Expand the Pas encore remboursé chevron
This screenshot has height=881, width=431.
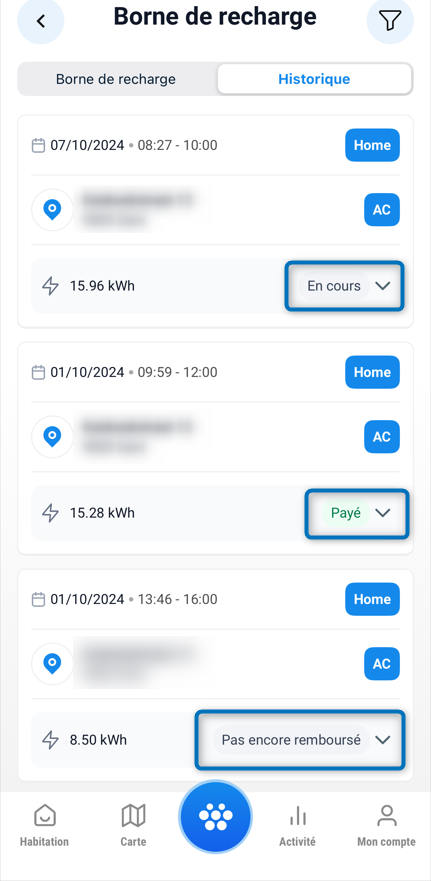point(383,740)
